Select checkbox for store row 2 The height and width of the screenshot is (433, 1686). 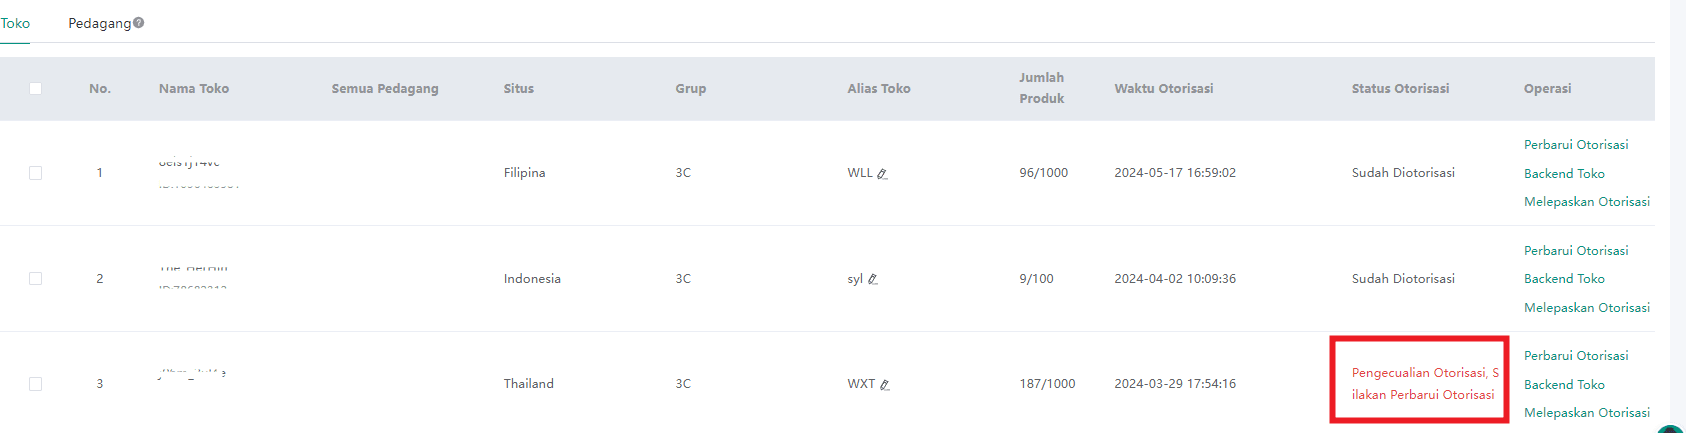click(36, 279)
